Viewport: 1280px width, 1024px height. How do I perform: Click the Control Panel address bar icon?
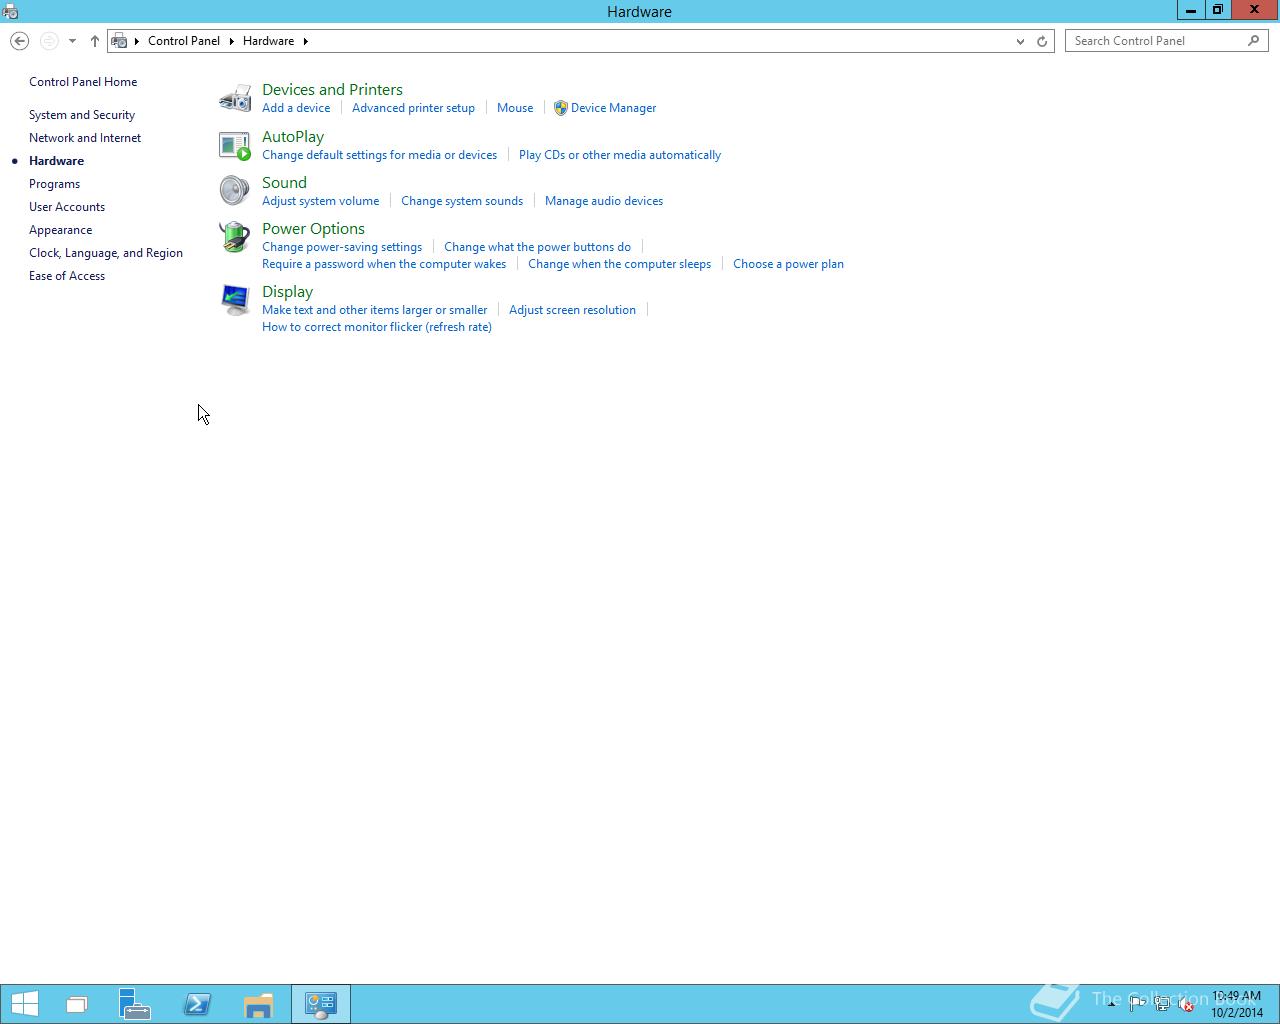(120, 41)
